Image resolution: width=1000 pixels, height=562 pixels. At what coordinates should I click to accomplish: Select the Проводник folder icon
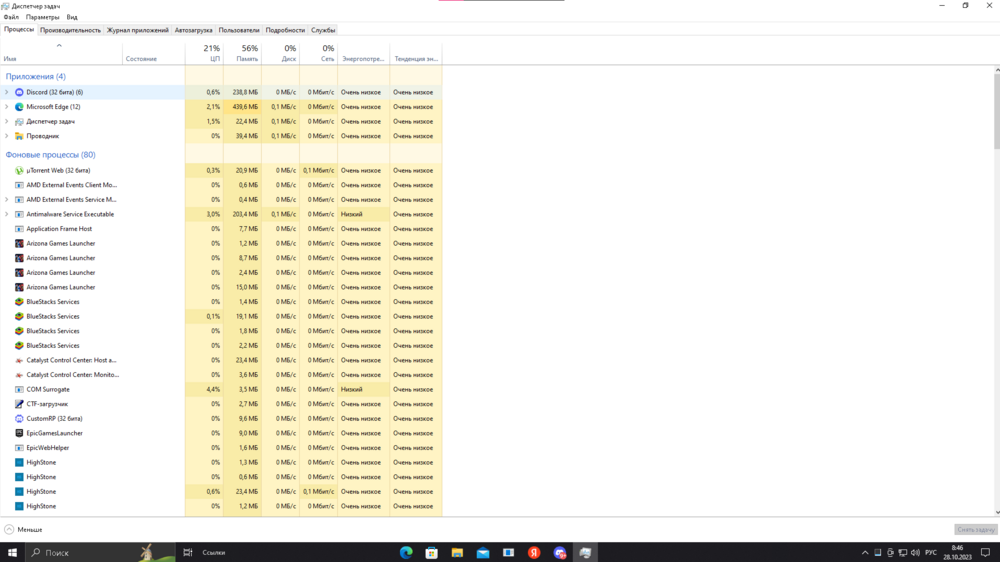19,137
